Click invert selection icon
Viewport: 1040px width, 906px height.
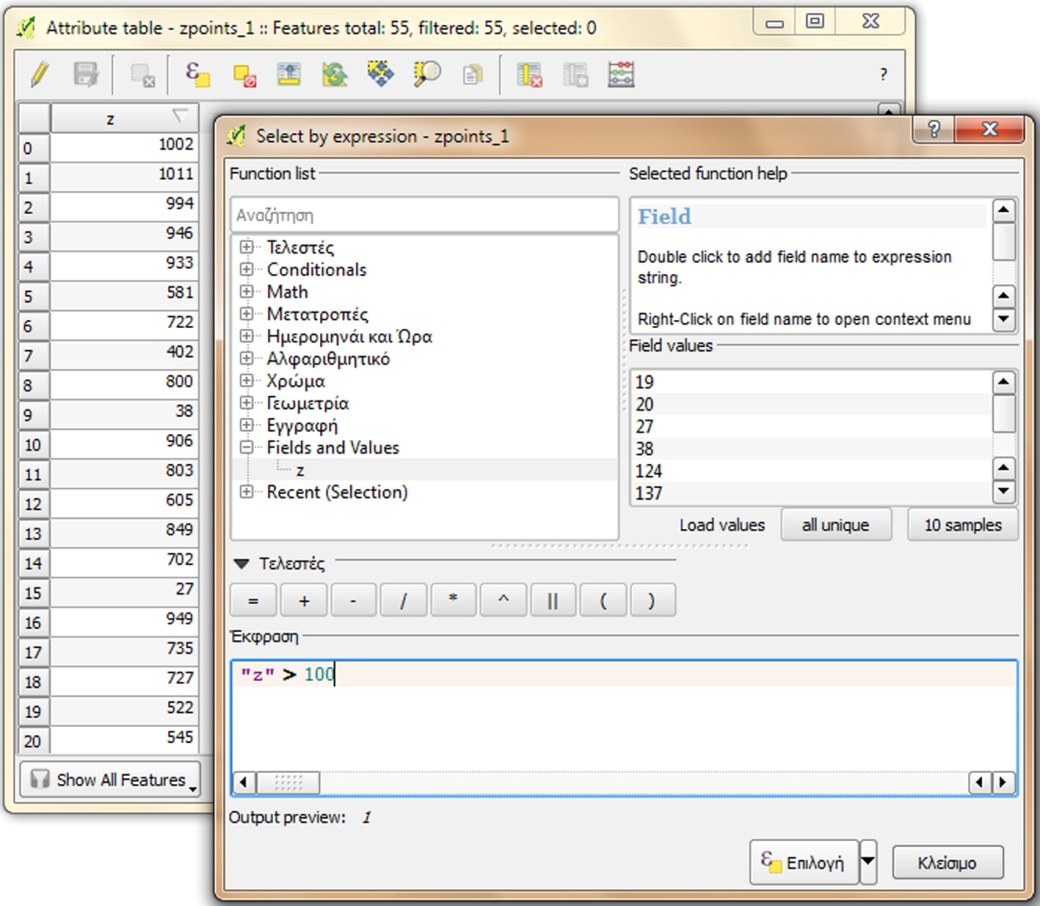point(335,74)
